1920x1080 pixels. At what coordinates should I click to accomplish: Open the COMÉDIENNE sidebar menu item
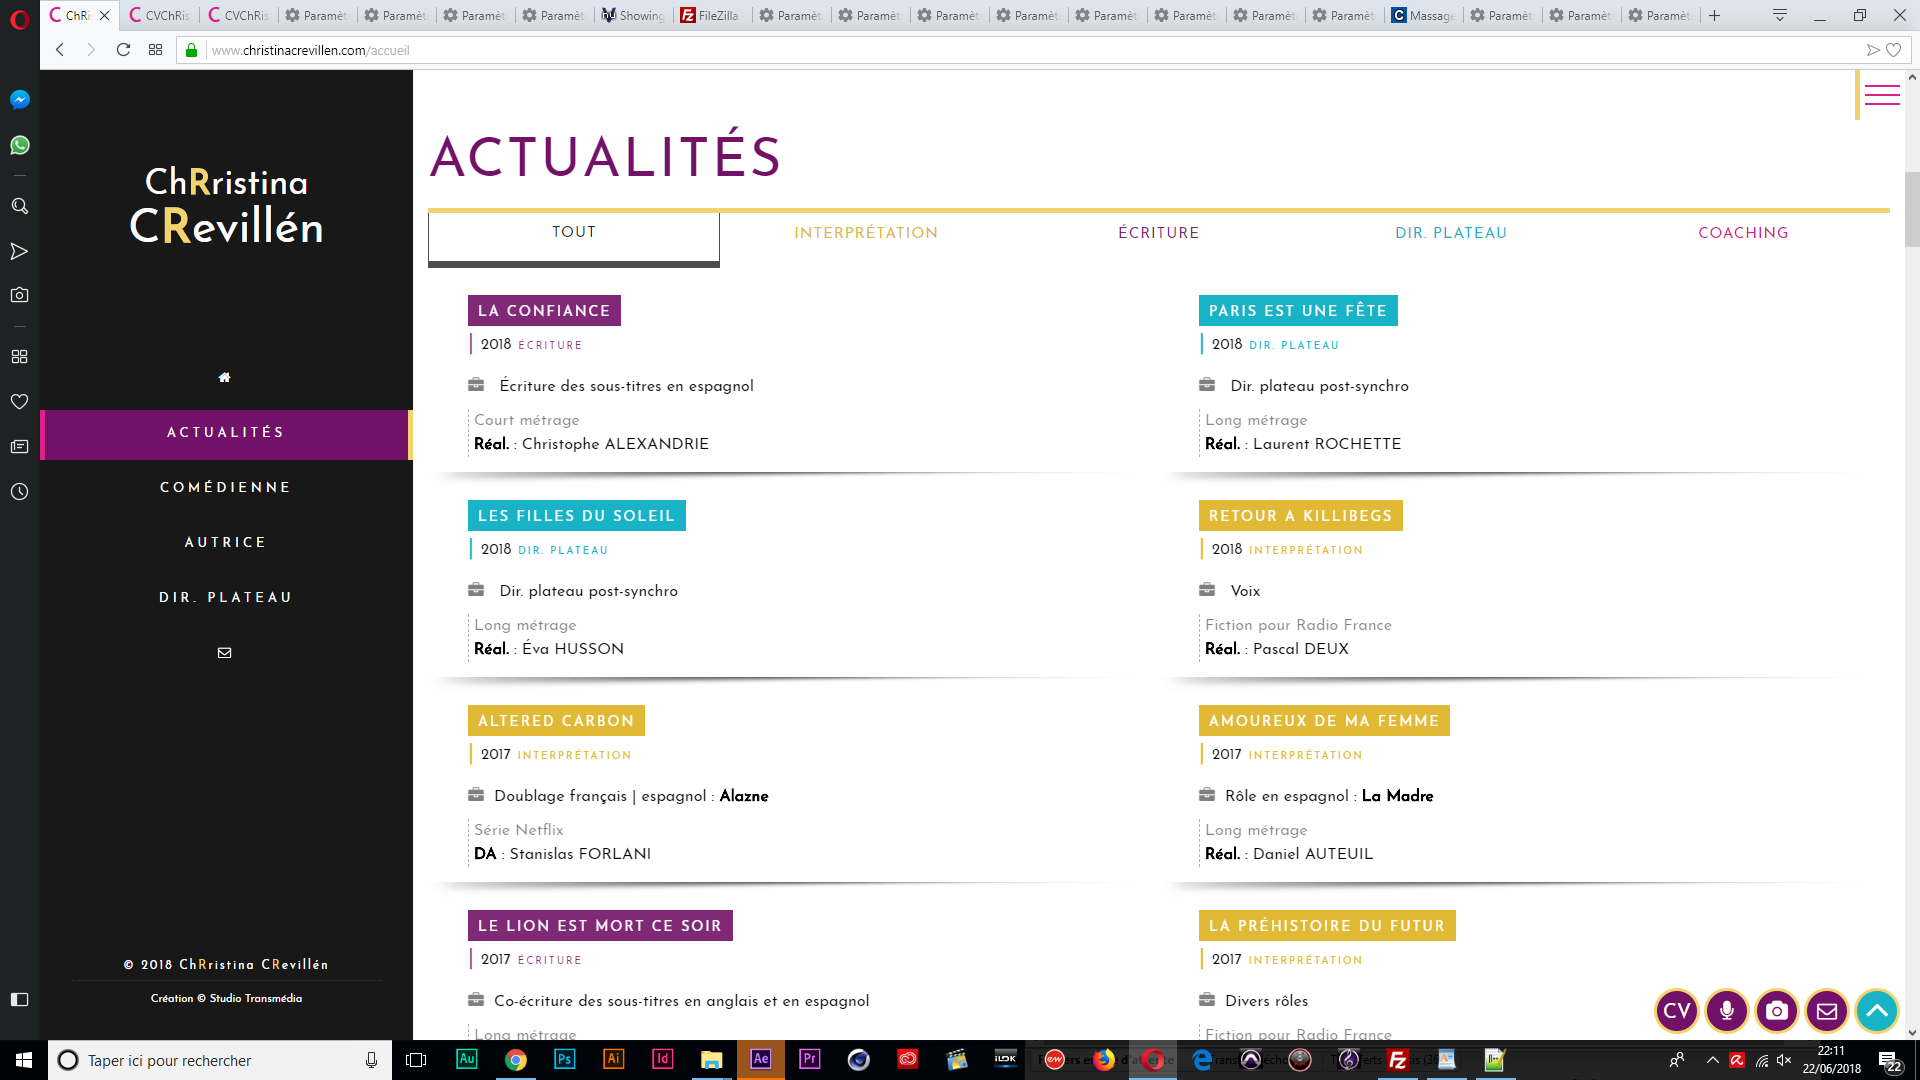point(225,487)
